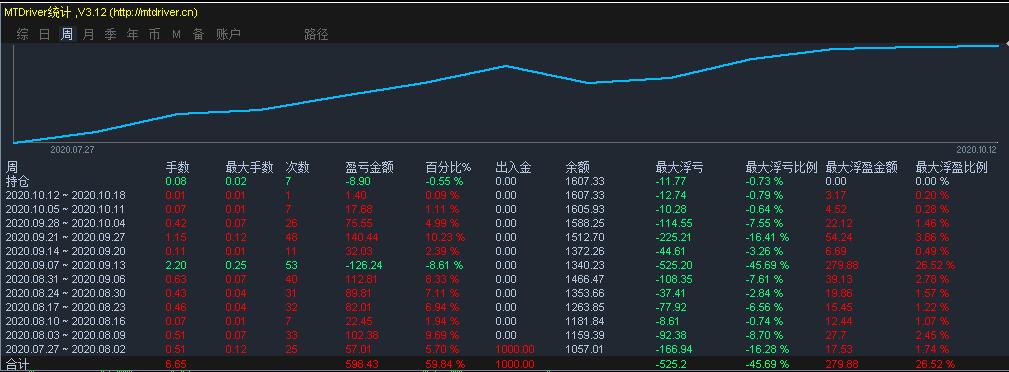Select the 币 currency tab
This screenshot has width=1009, height=372.
[154, 34]
